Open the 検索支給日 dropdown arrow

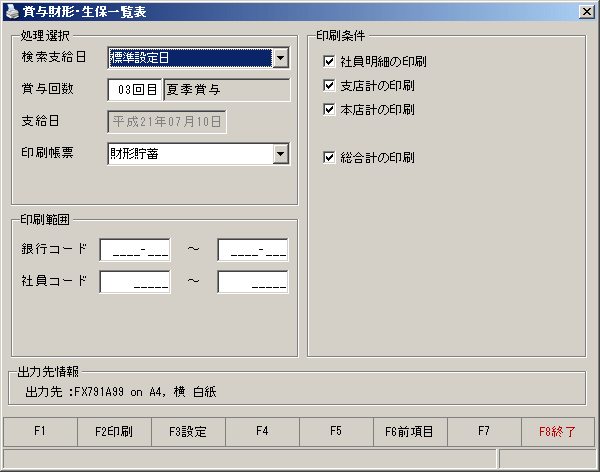coord(281,58)
